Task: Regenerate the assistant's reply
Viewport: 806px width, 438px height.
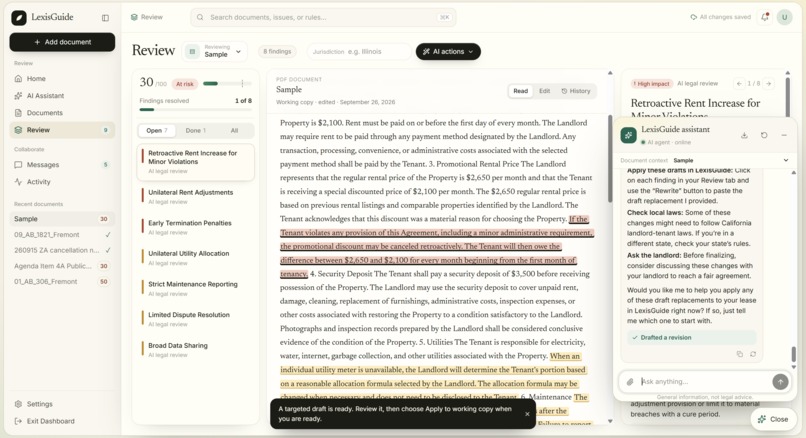Action: point(753,354)
